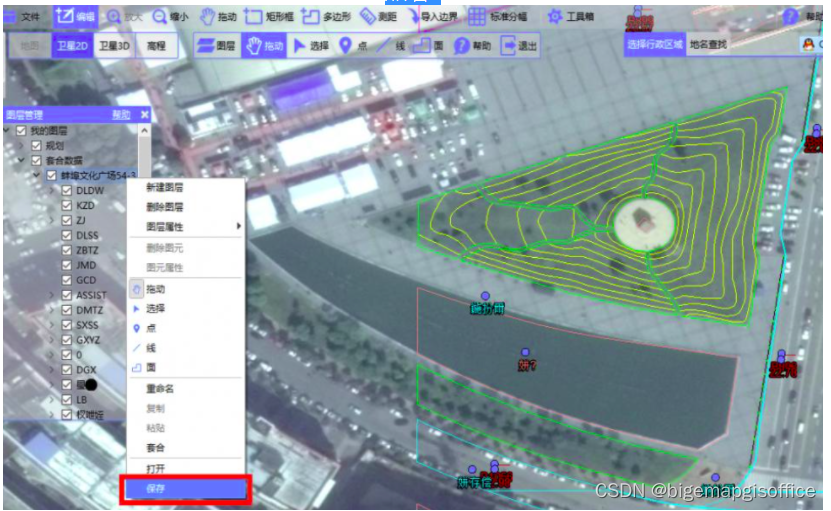Expand the DLDW layer node
Image resolution: width=831 pixels, height=511 pixels.
[52, 190]
